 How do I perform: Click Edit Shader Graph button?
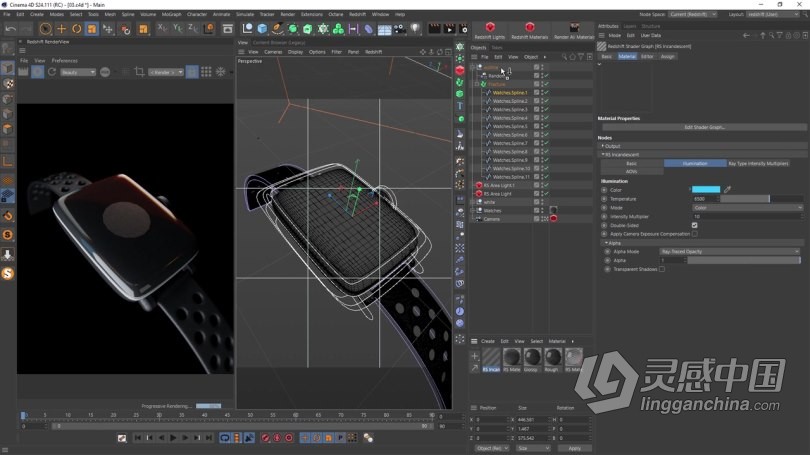point(704,127)
